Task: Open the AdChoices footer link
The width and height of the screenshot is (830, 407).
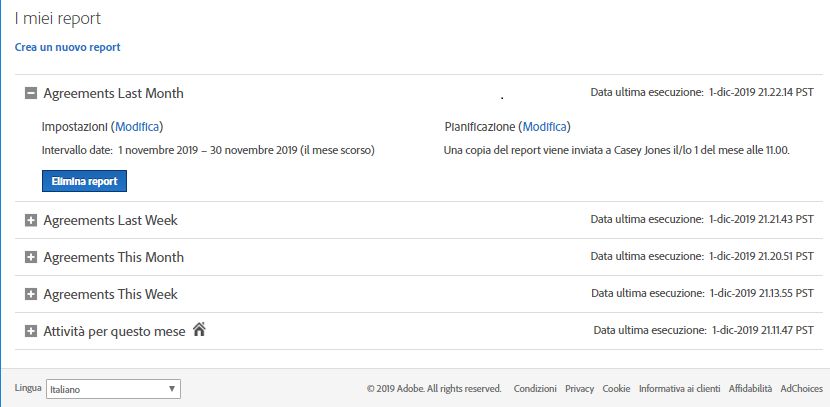Action: click(x=801, y=388)
